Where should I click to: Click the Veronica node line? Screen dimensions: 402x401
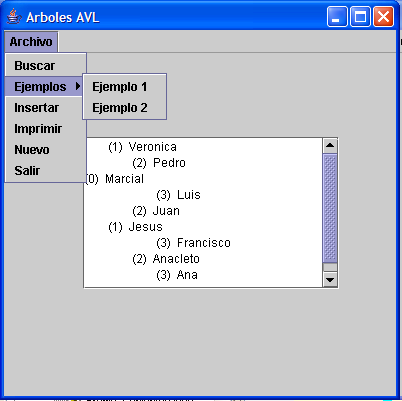point(143,147)
